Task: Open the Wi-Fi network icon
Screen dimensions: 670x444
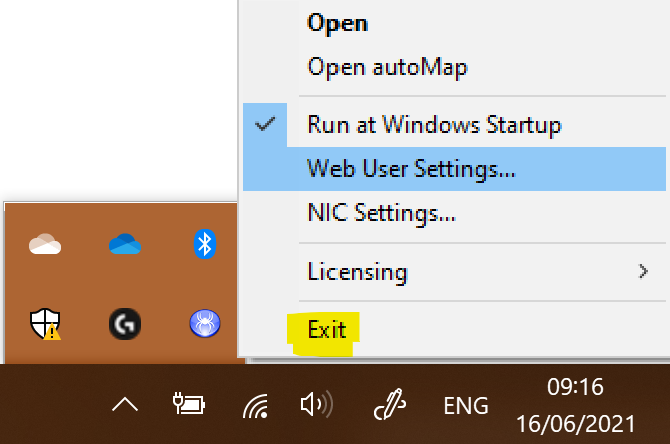Action: click(x=256, y=406)
